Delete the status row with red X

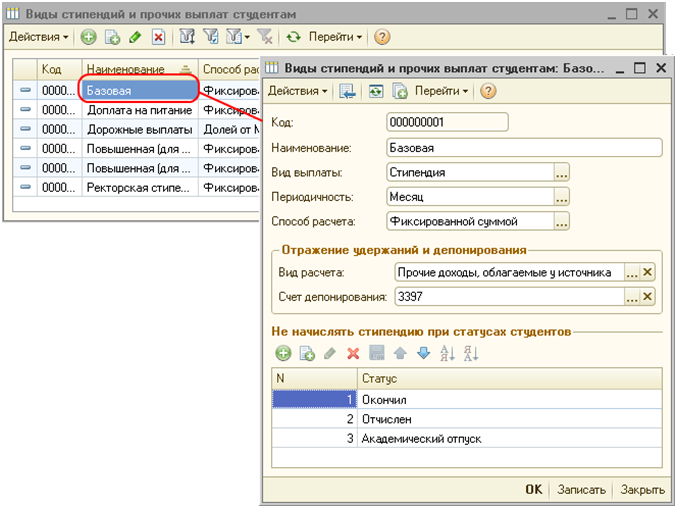[352, 353]
